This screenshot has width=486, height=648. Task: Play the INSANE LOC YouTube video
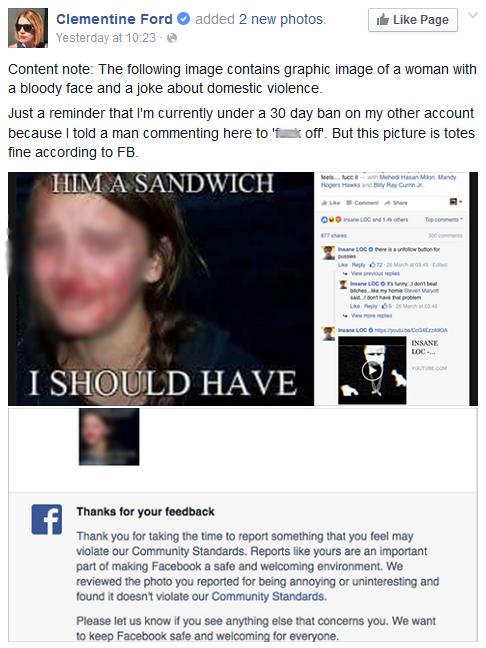point(372,370)
